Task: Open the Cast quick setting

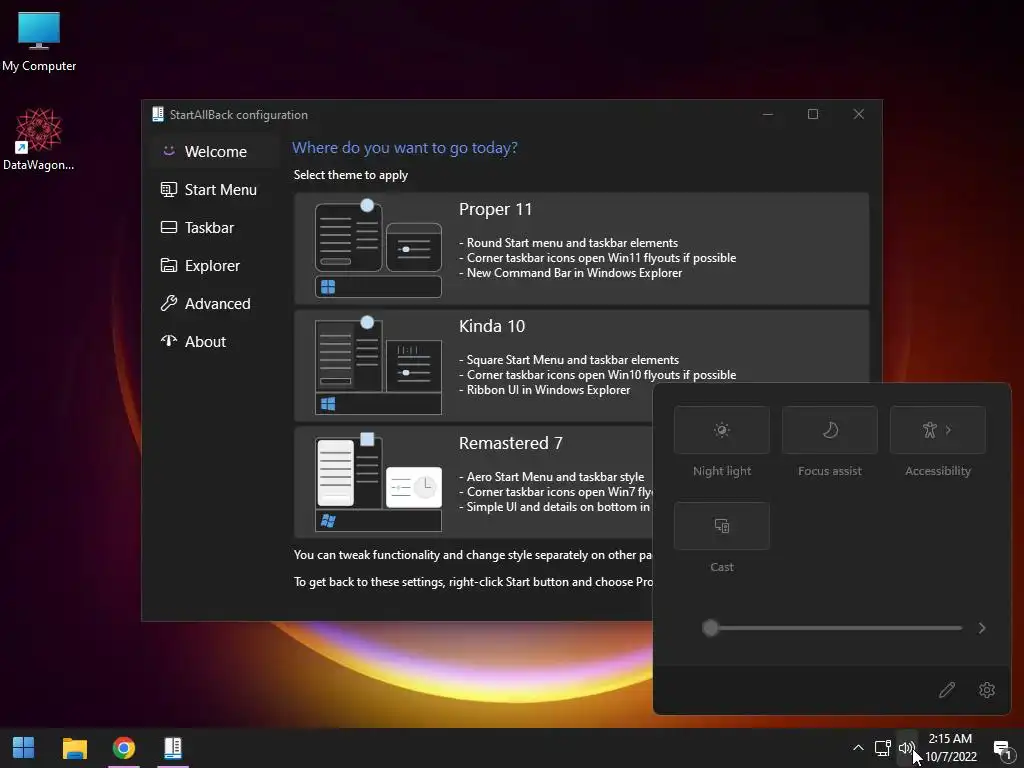Action: [722, 526]
